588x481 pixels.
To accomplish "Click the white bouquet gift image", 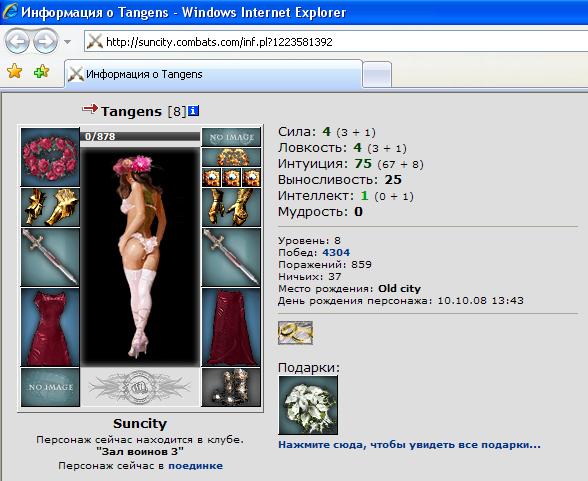I will pyautogui.click(x=308, y=405).
